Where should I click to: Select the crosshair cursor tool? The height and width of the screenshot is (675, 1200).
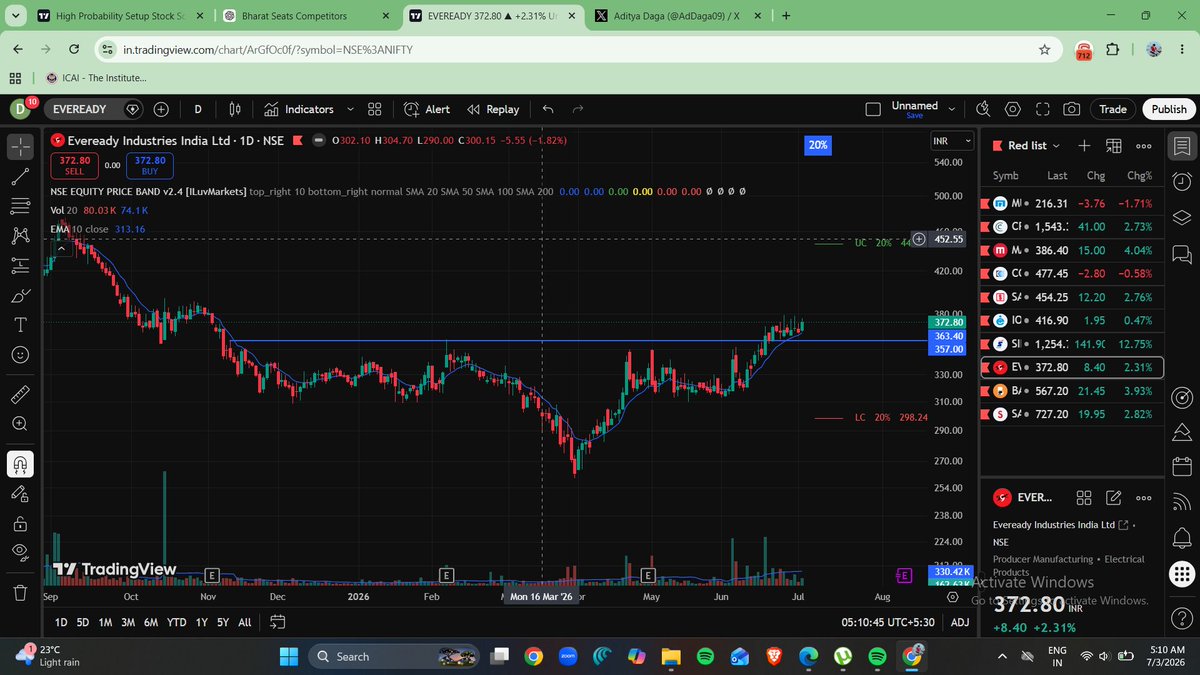20,147
